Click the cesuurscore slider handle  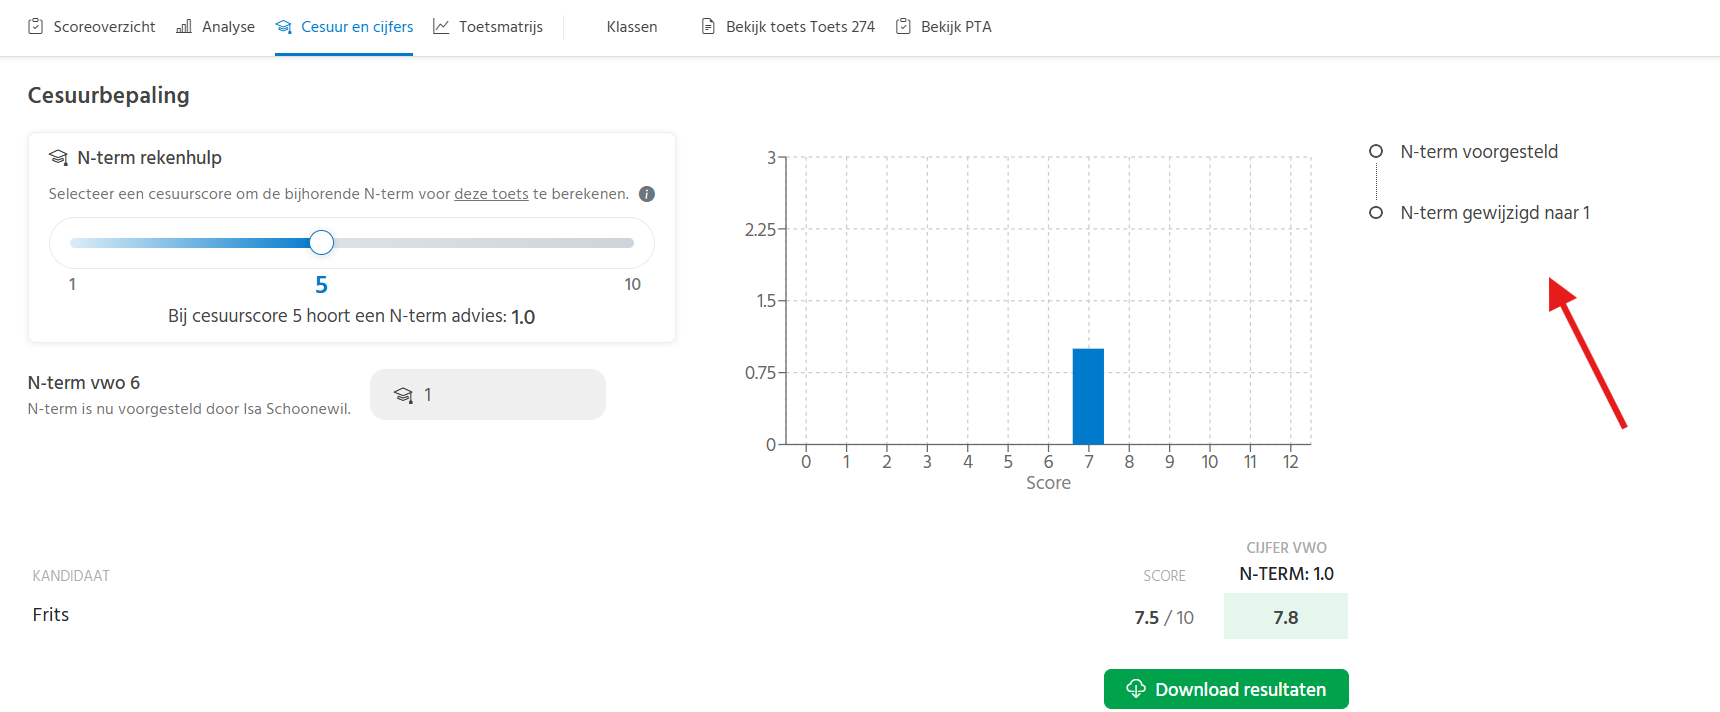[x=321, y=243]
